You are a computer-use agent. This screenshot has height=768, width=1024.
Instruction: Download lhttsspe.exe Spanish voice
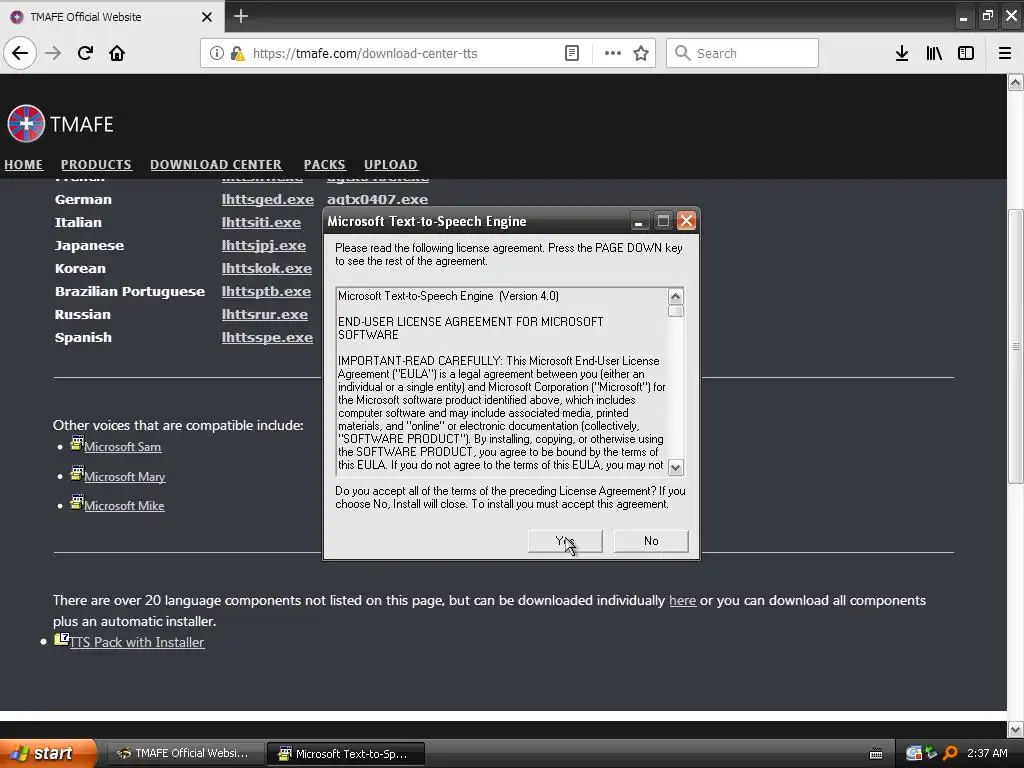(267, 338)
